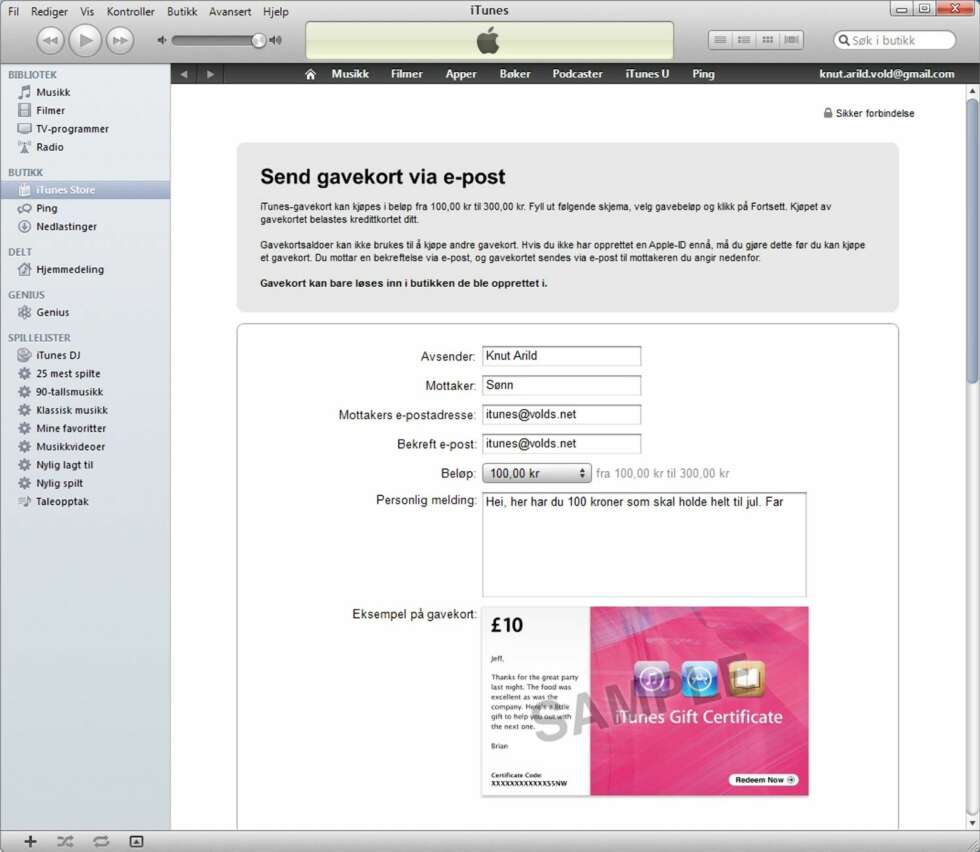Screen dimensions: 980x852
Task: Open the Vis menu
Action: pos(88,11)
